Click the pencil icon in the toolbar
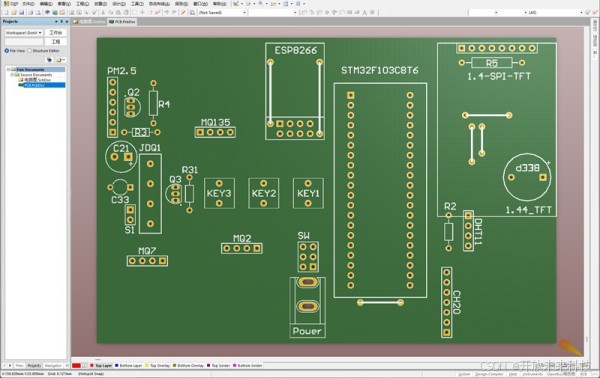 (183, 13)
